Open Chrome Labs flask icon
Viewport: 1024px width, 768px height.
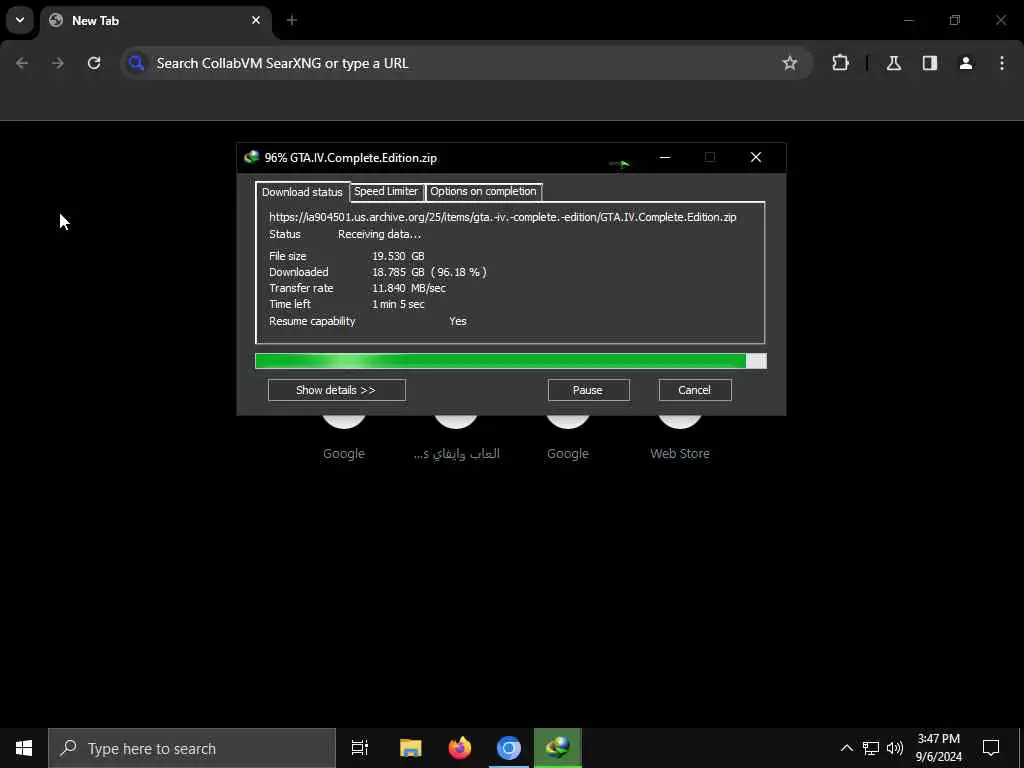pyautogui.click(x=894, y=63)
